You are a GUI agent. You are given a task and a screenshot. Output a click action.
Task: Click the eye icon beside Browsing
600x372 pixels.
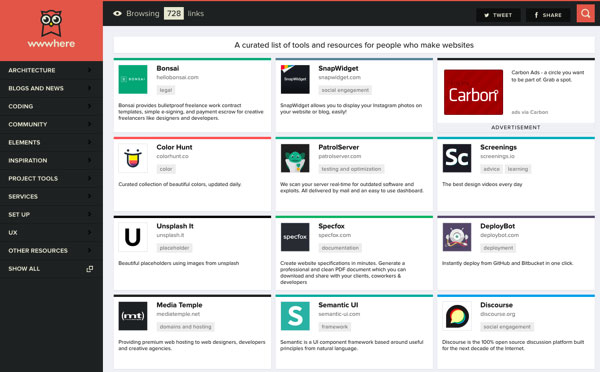117,13
